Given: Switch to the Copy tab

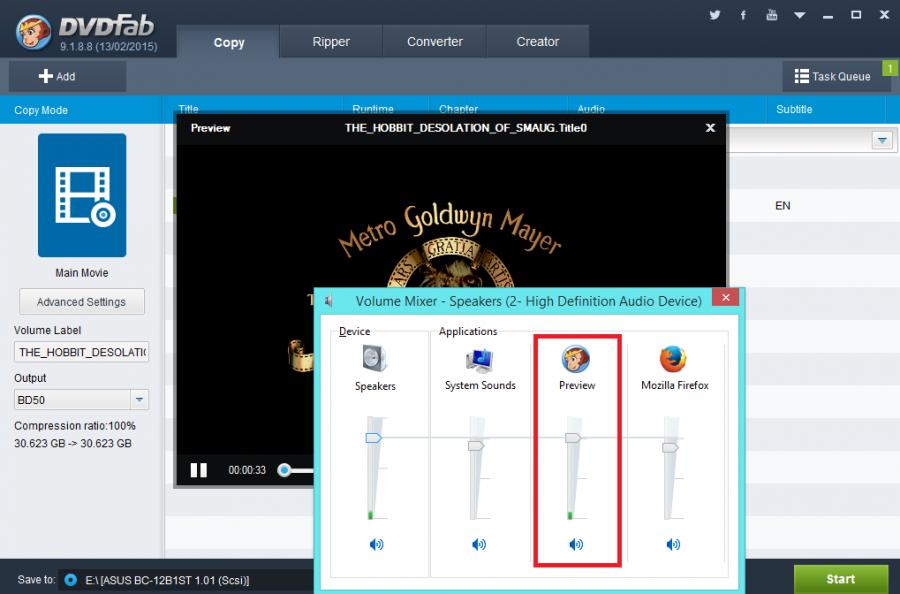Looking at the screenshot, I should coord(228,42).
